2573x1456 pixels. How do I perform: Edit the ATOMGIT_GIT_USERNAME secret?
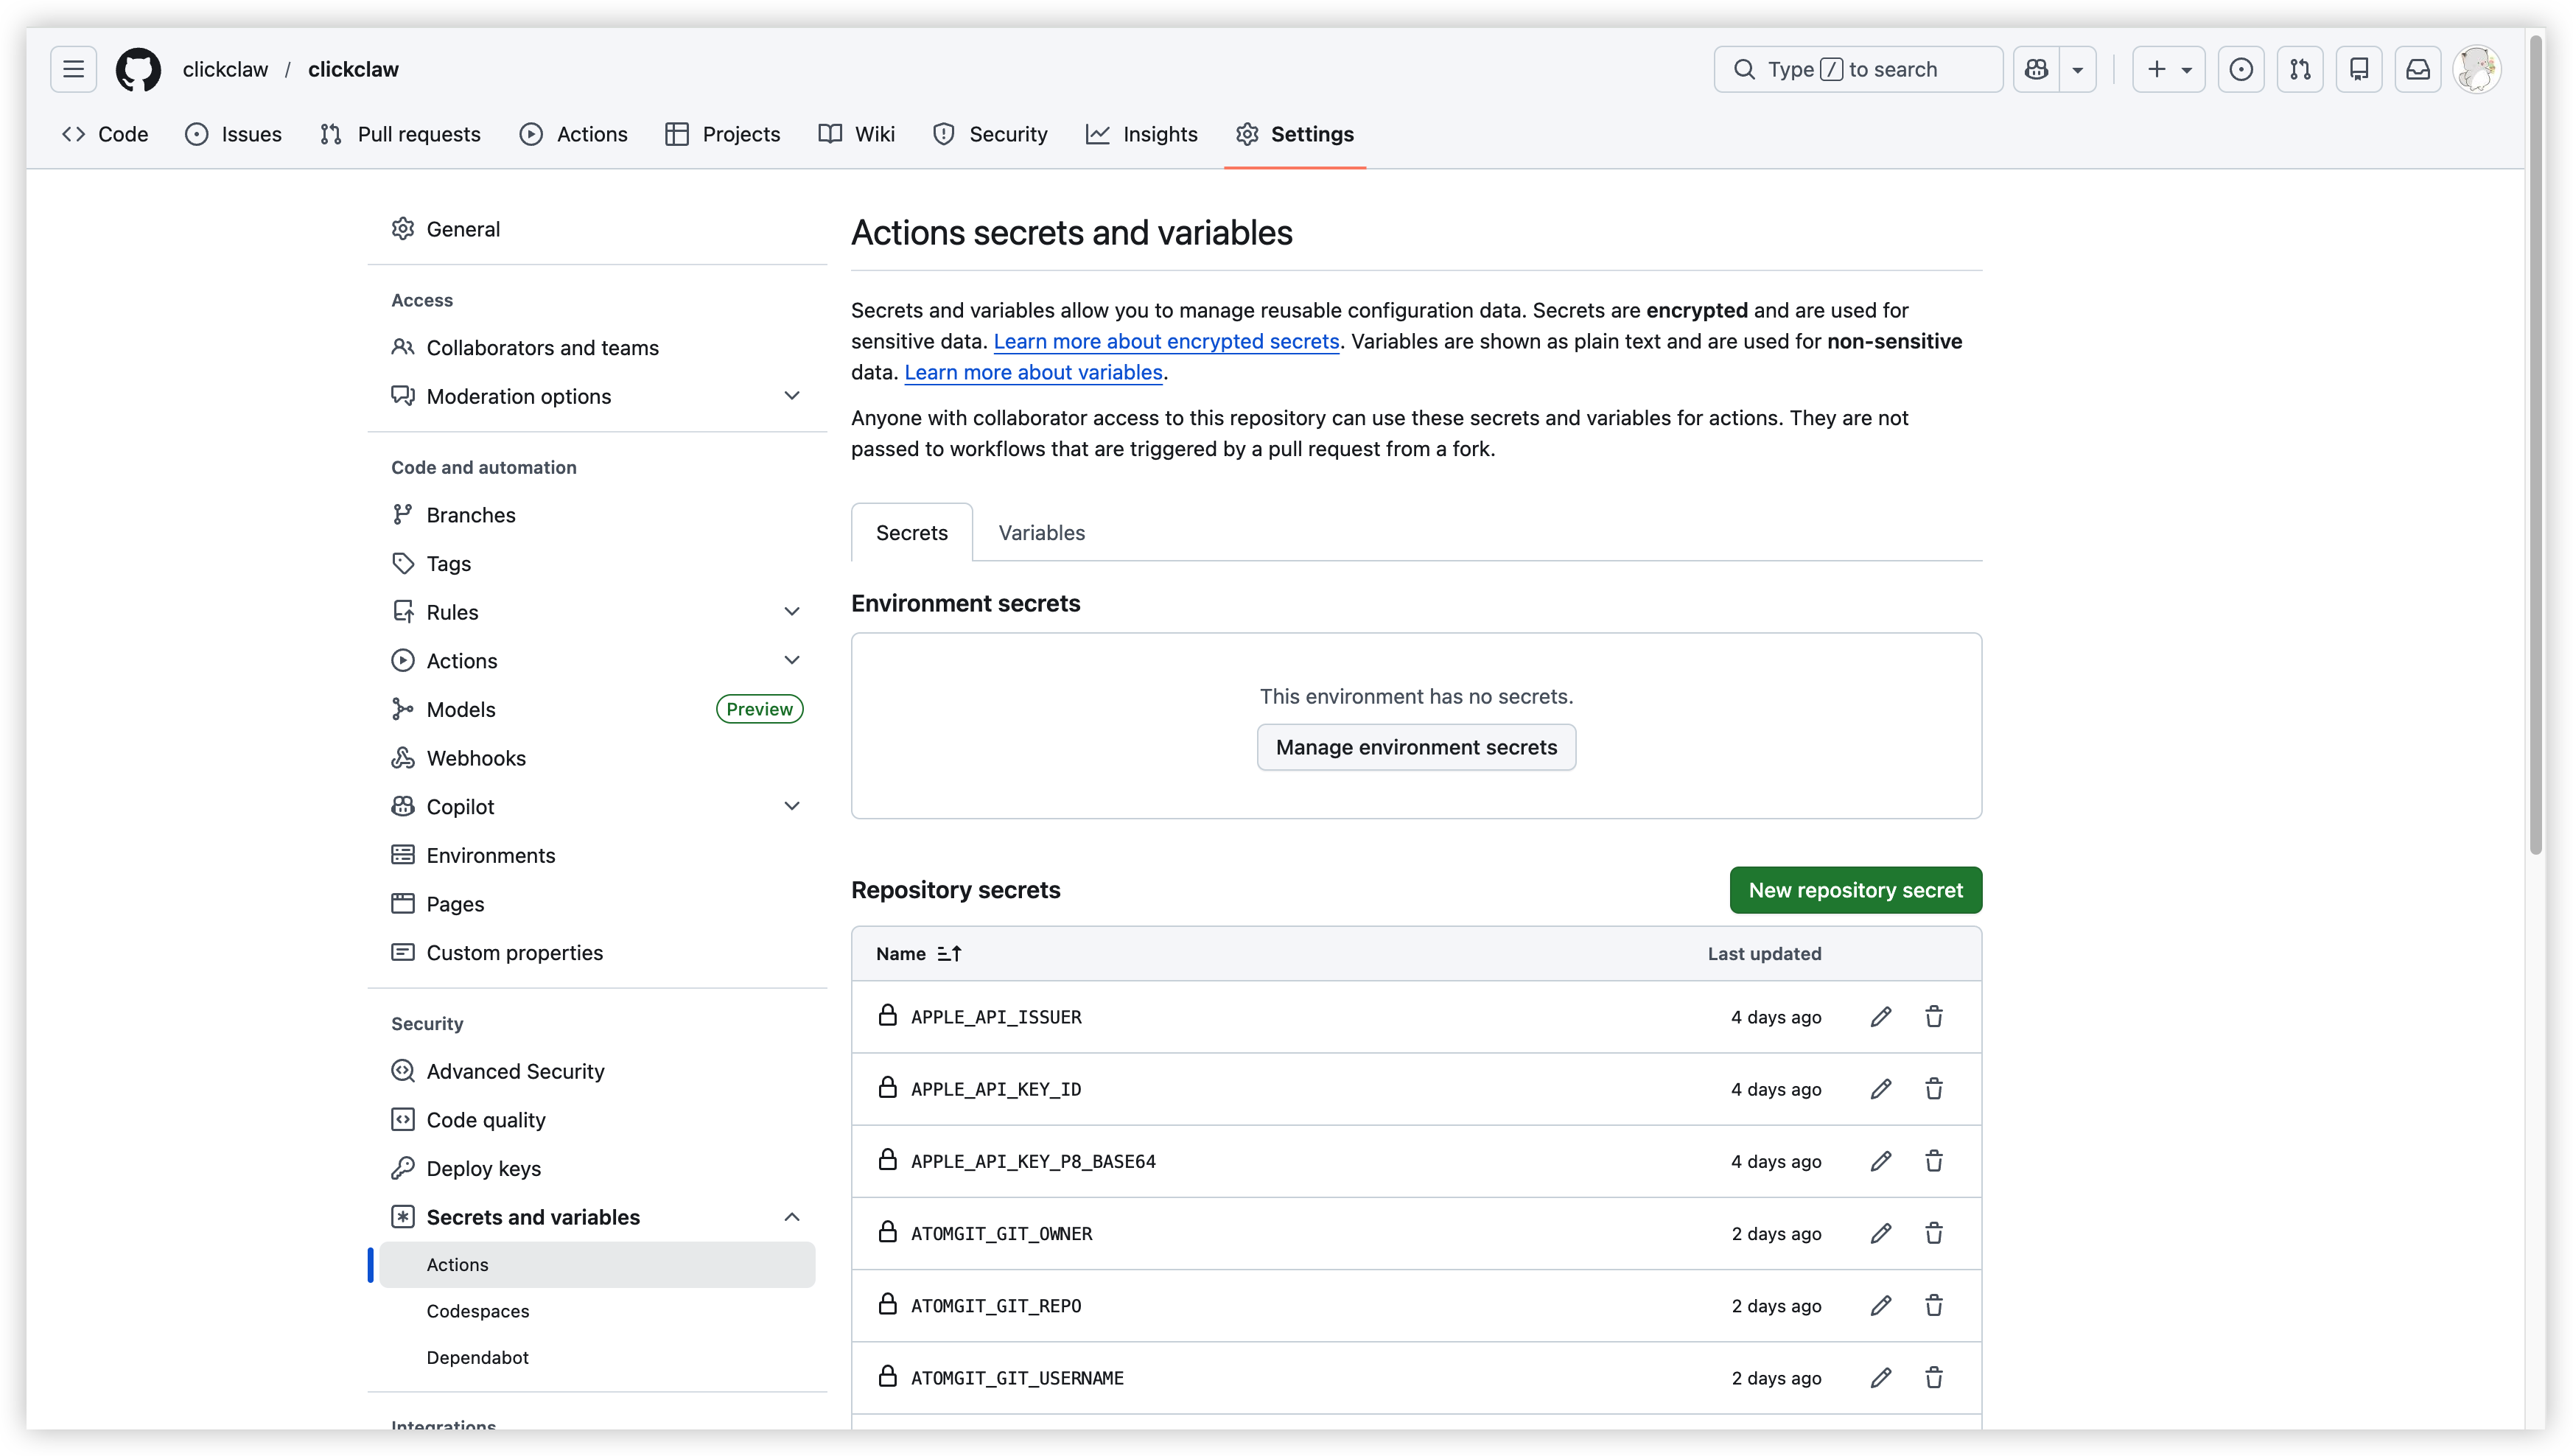pos(1880,1378)
